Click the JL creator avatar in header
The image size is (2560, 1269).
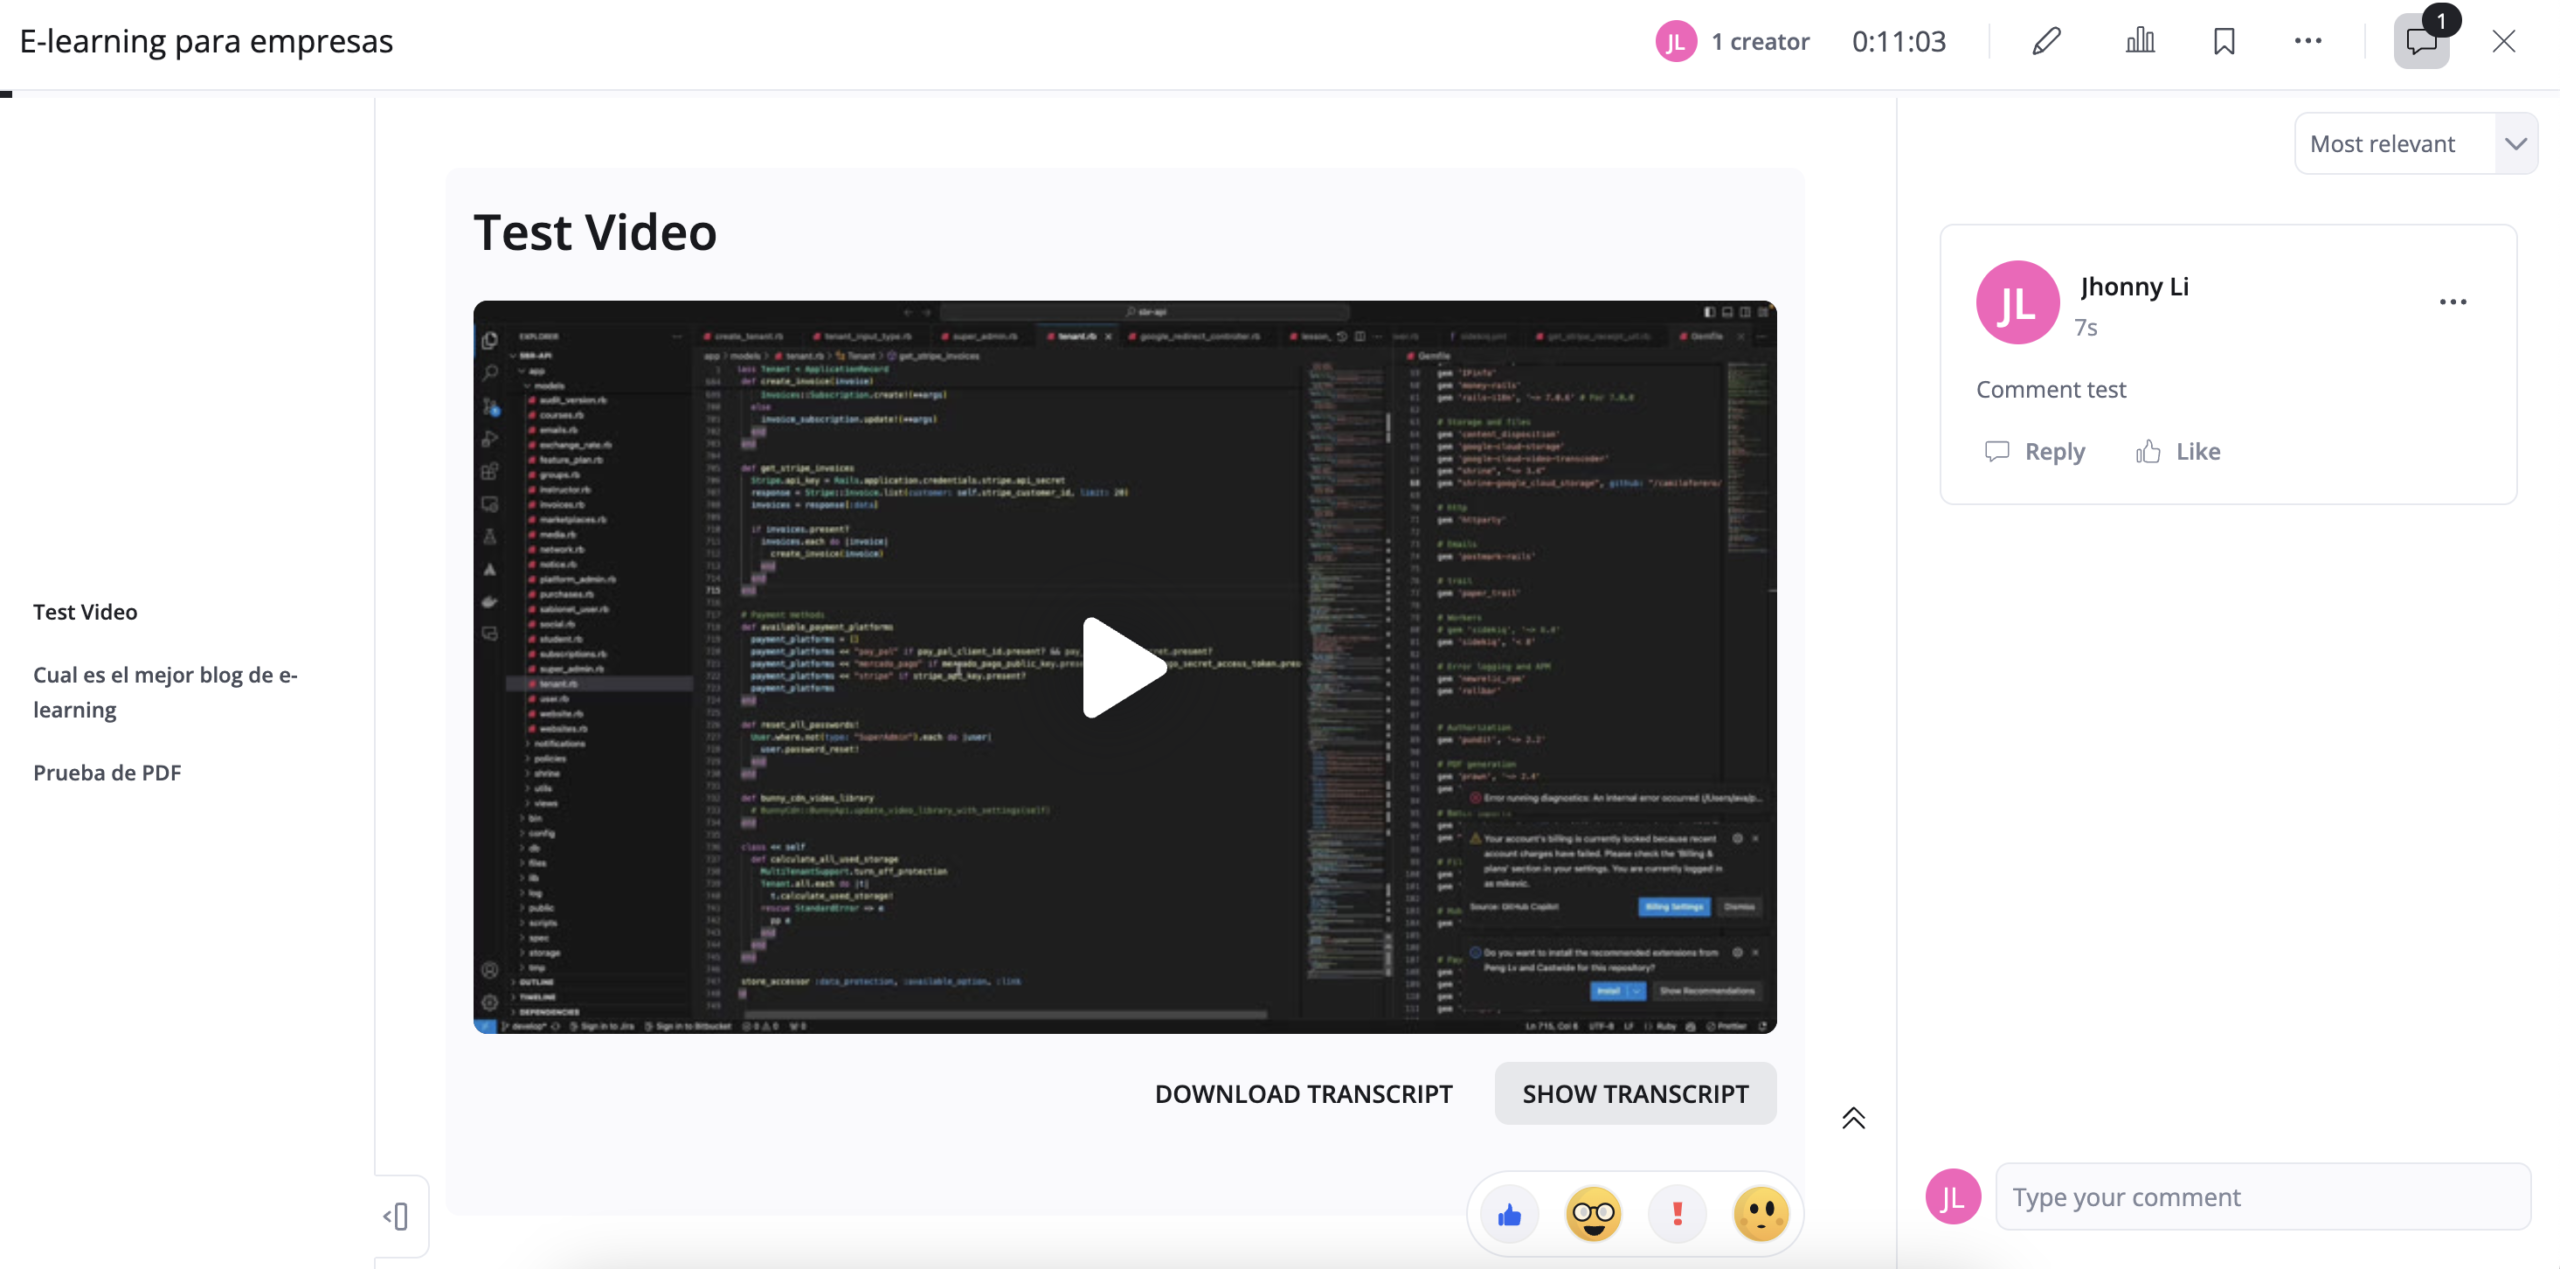point(1675,41)
